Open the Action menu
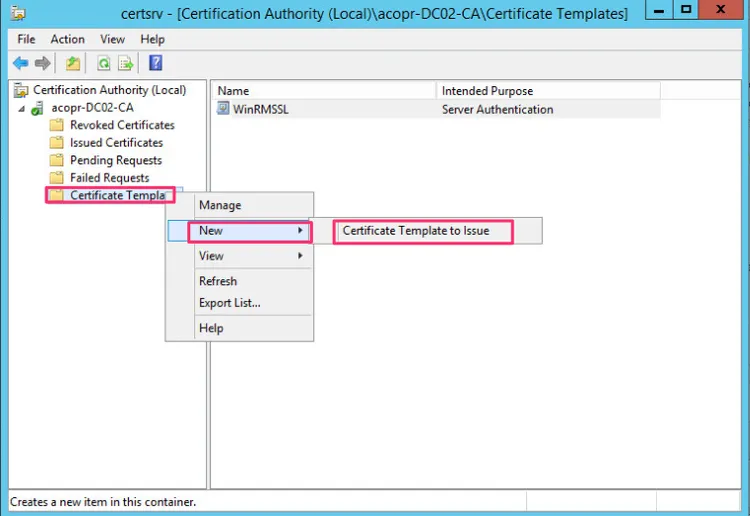Image resolution: width=750 pixels, height=516 pixels. pyautogui.click(x=67, y=39)
